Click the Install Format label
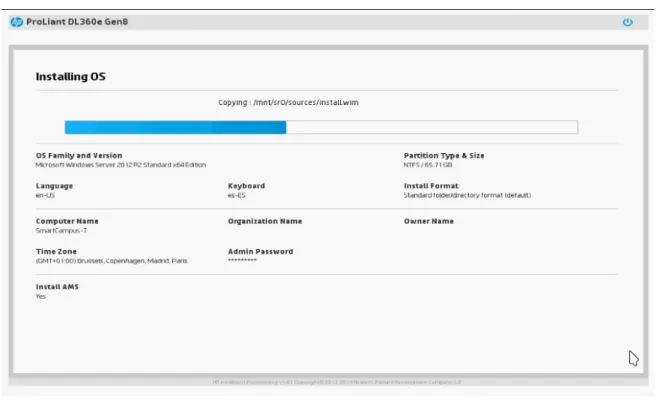The image size is (657, 412). [431, 186]
